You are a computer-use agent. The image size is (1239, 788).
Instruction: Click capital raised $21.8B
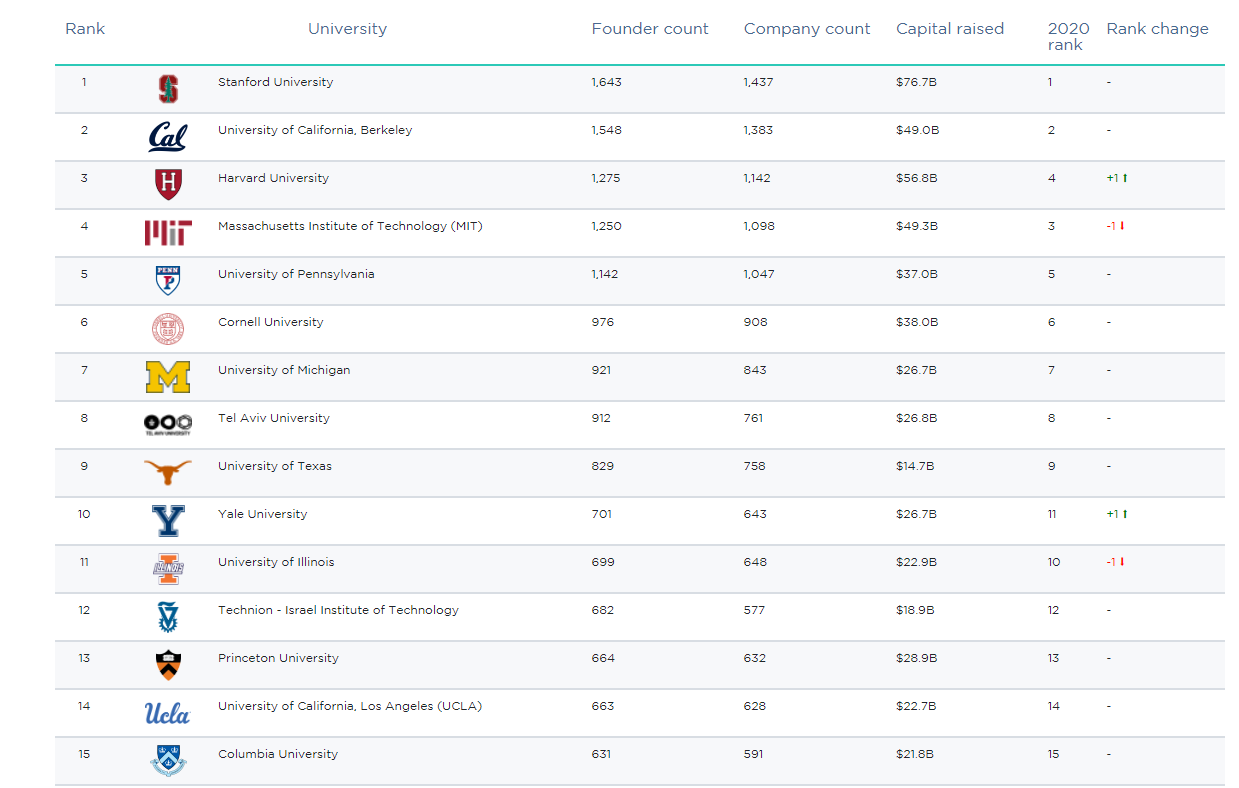[x=917, y=754]
